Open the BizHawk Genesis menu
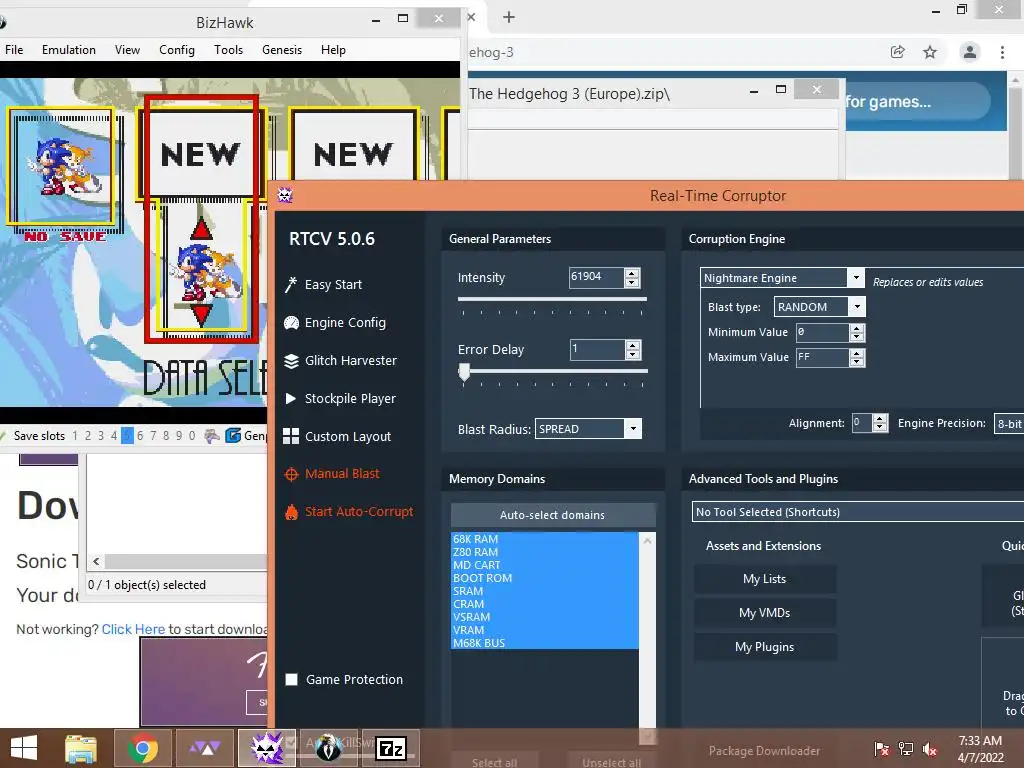 pos(282,50)
